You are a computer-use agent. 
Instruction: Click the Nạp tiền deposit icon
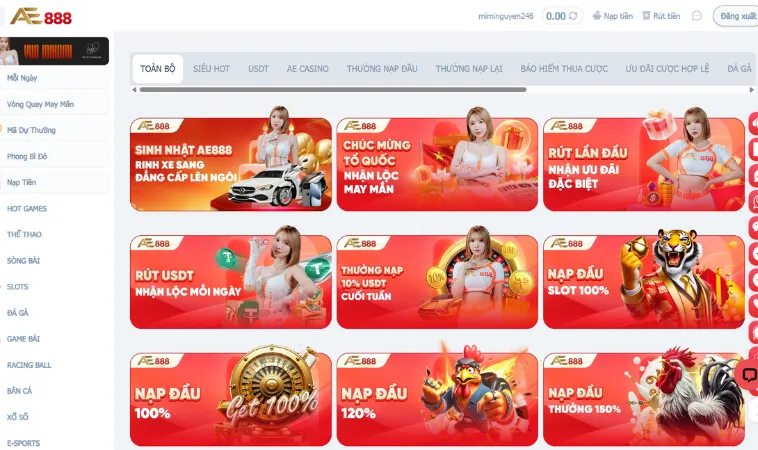[597, 16]
